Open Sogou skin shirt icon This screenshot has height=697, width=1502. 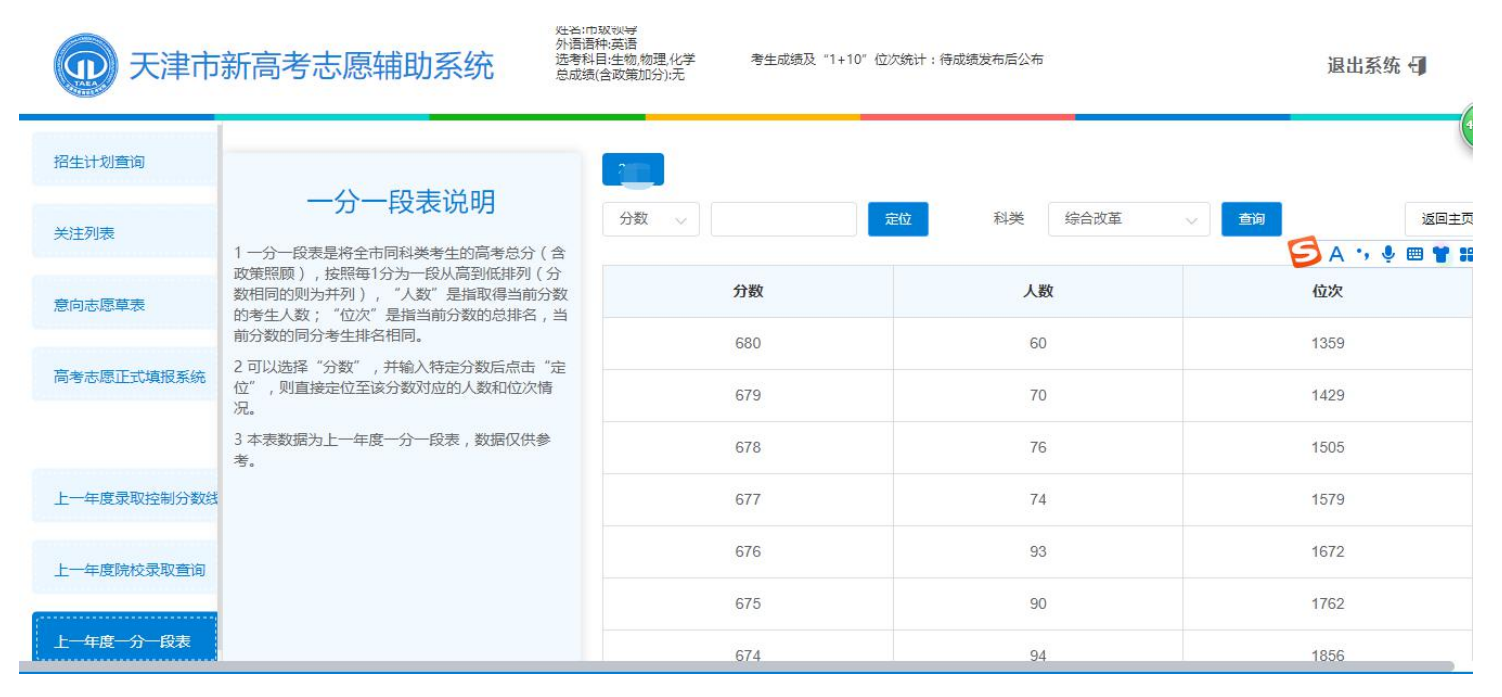[x=1440, y=254]
